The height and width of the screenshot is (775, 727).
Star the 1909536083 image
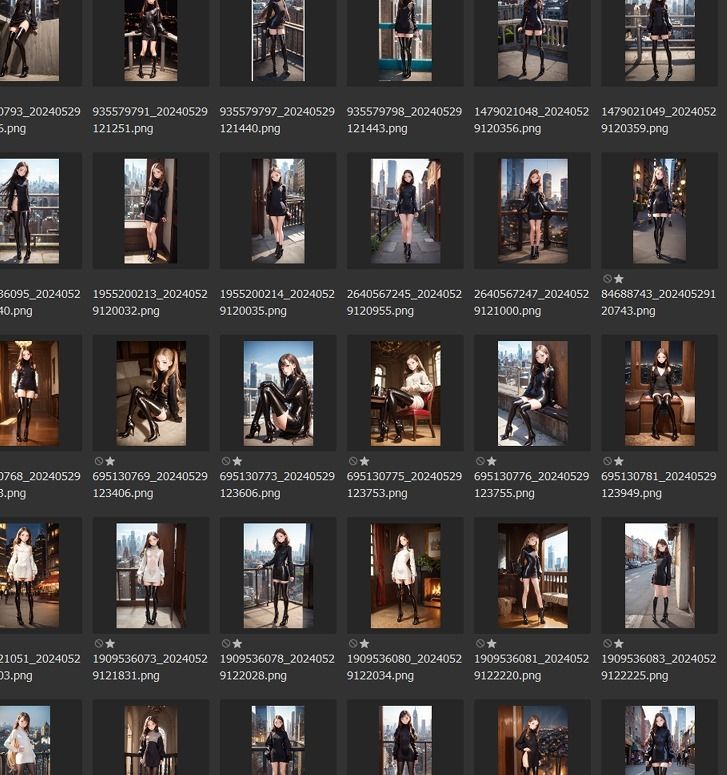tap(619, 644)
